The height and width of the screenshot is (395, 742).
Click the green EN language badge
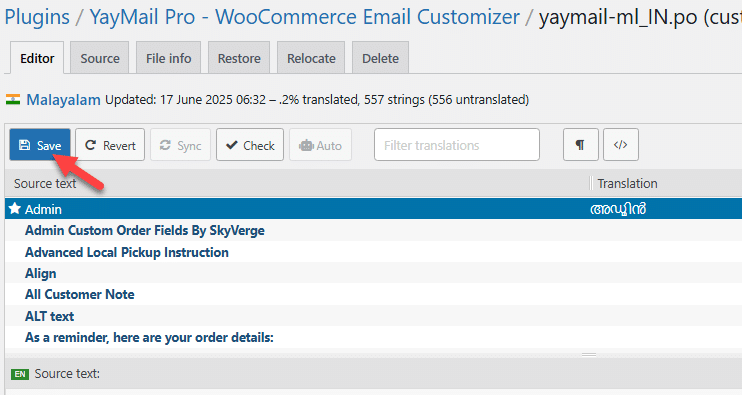(x=19, y=374)
